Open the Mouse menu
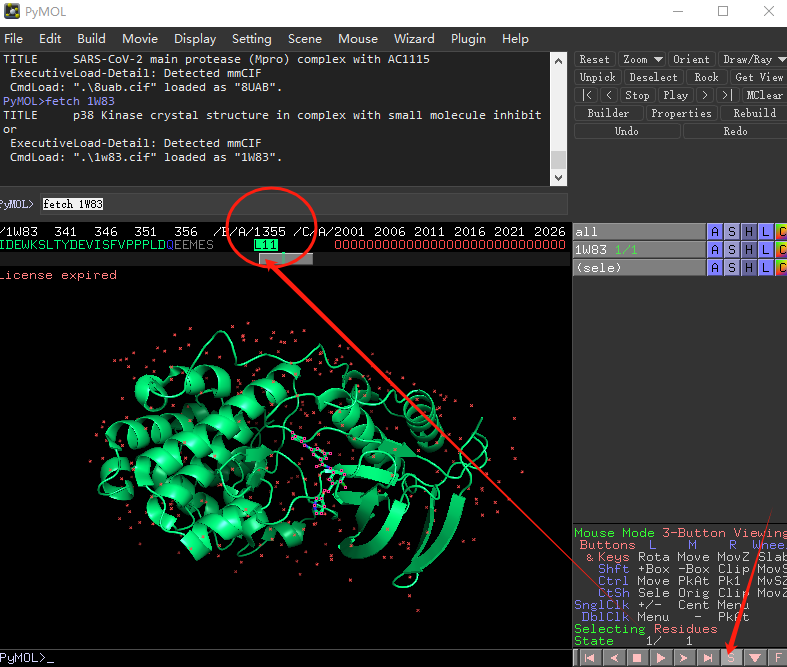This screenshot has height=667, width=787. (358, 39)
